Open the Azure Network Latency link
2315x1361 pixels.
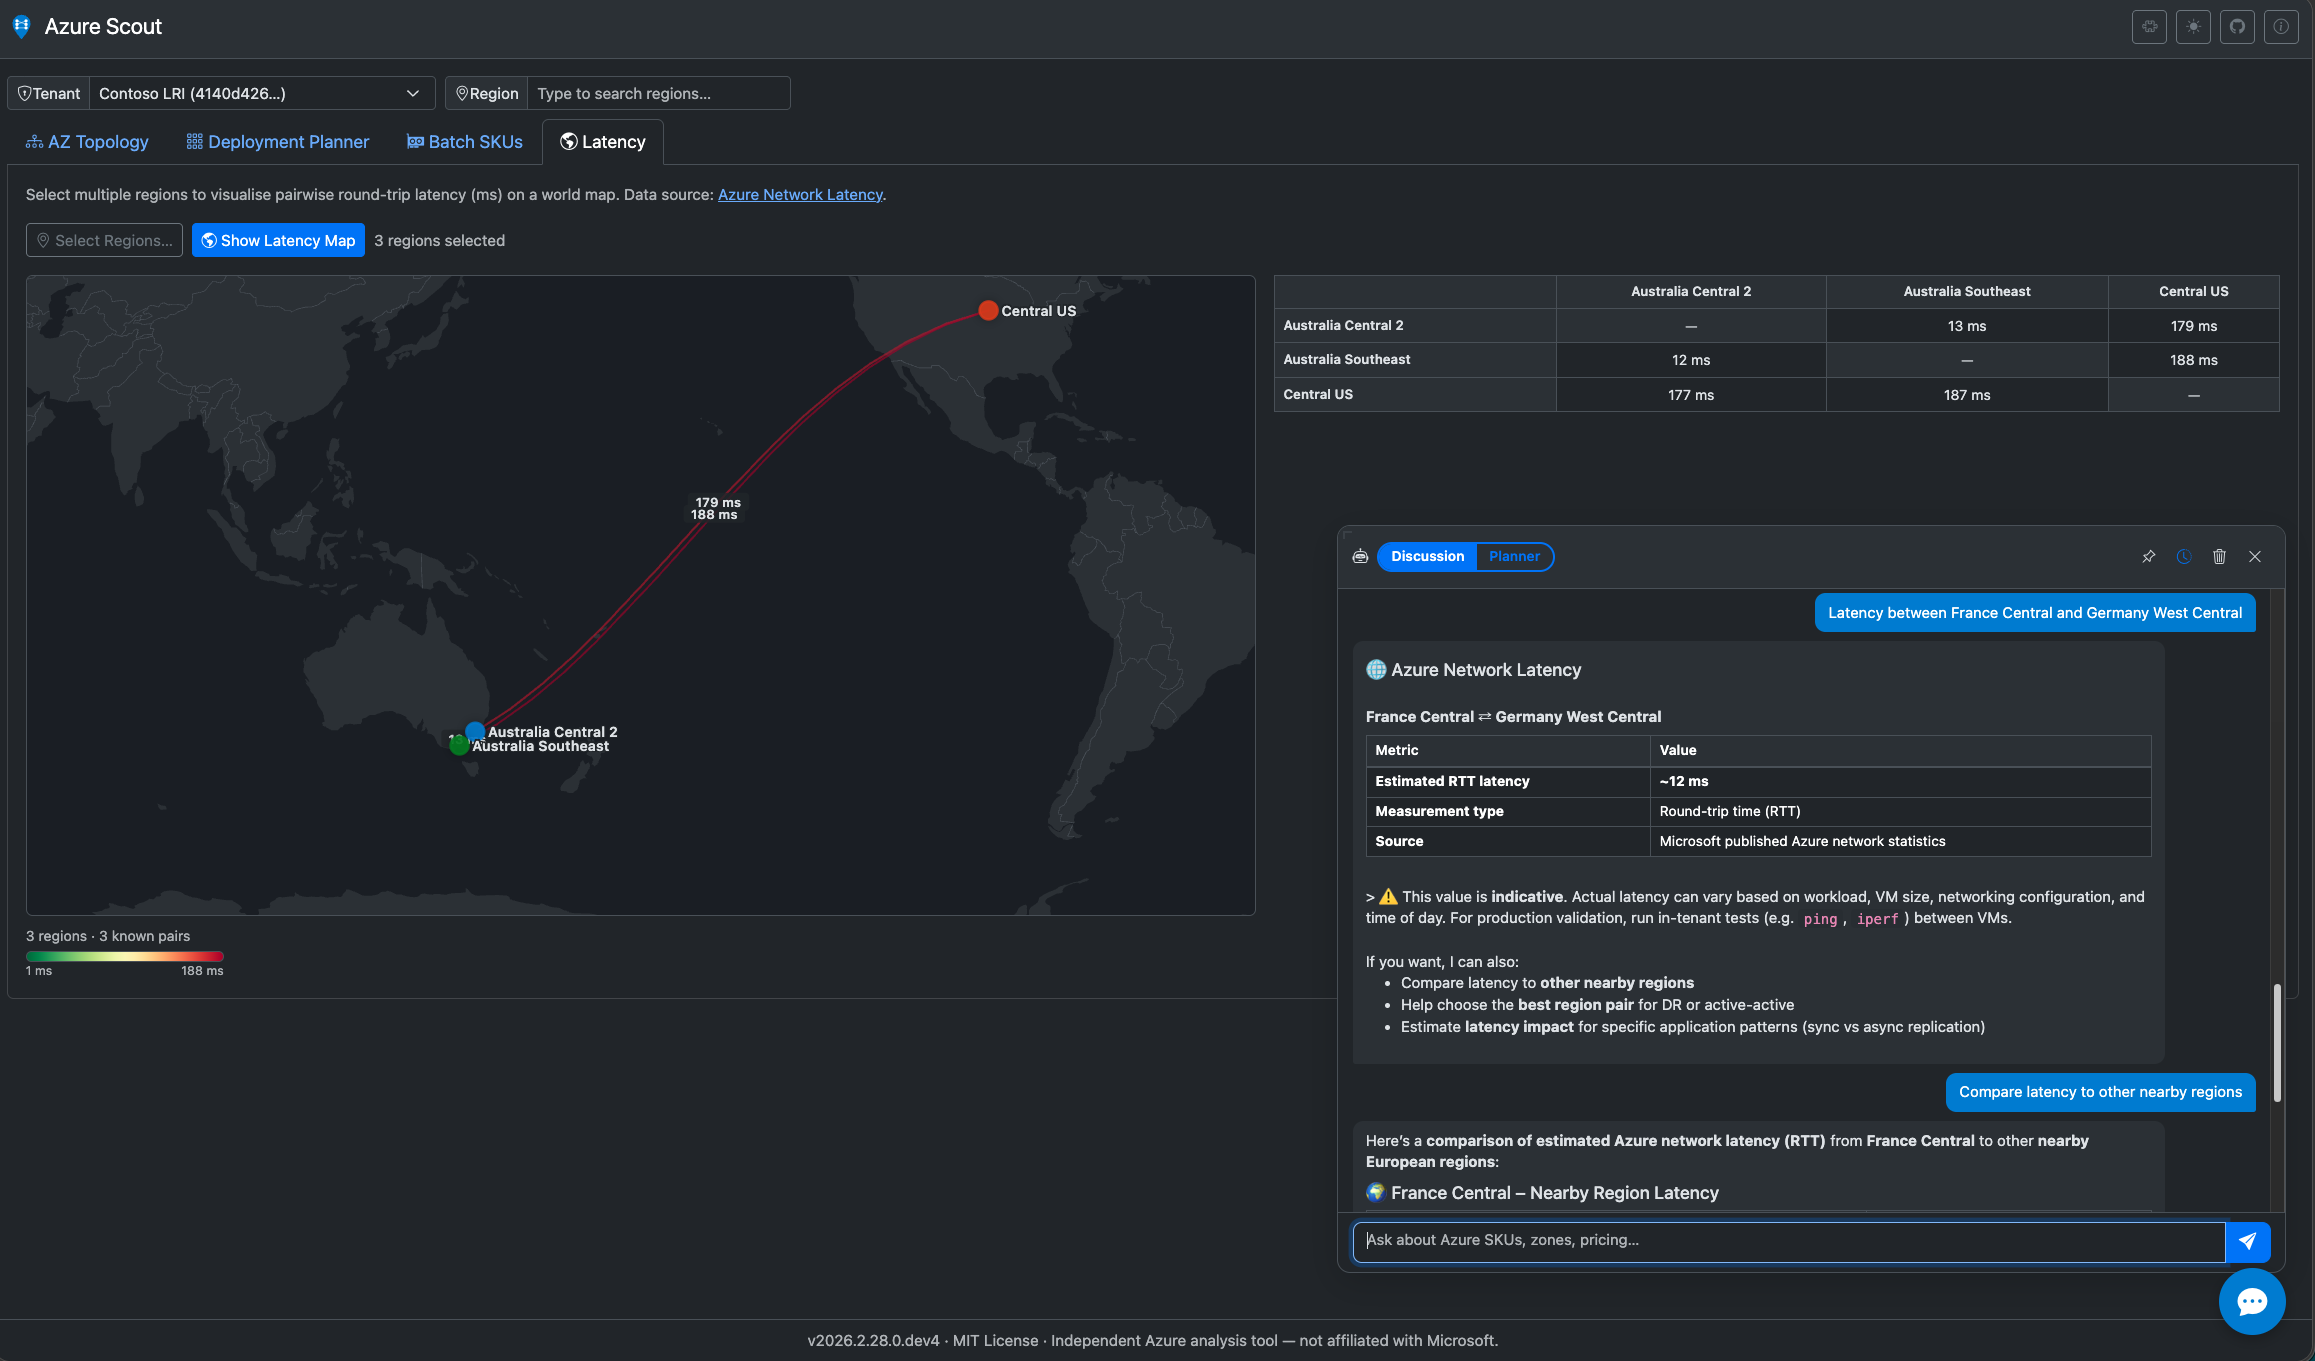(800, 195)
